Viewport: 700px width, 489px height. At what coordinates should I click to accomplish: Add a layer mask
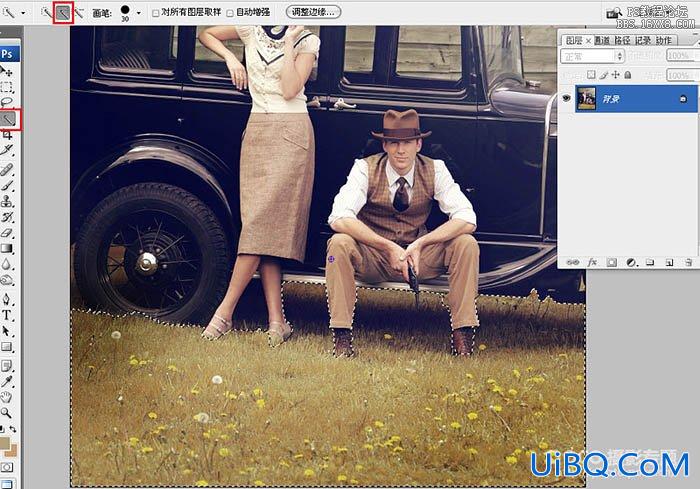click(612, 262)
